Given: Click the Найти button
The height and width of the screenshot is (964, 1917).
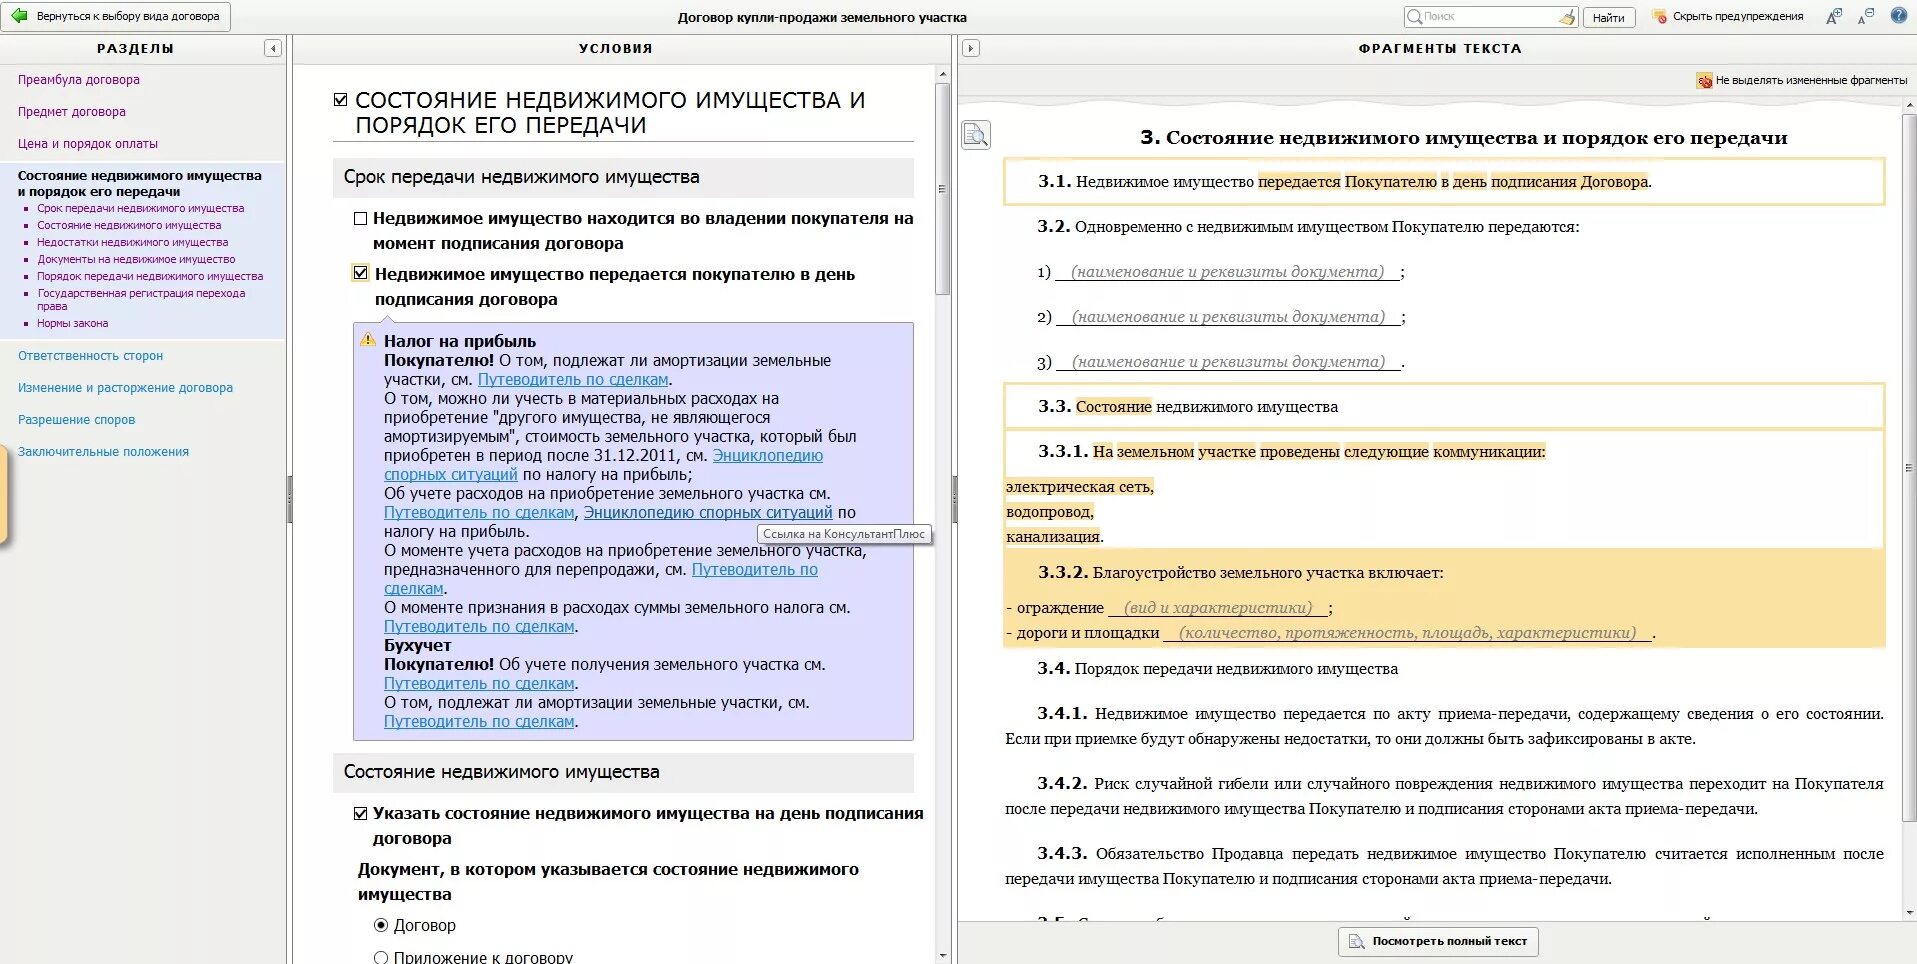Looking at the screenshot, I should (x=1609, y=17).
